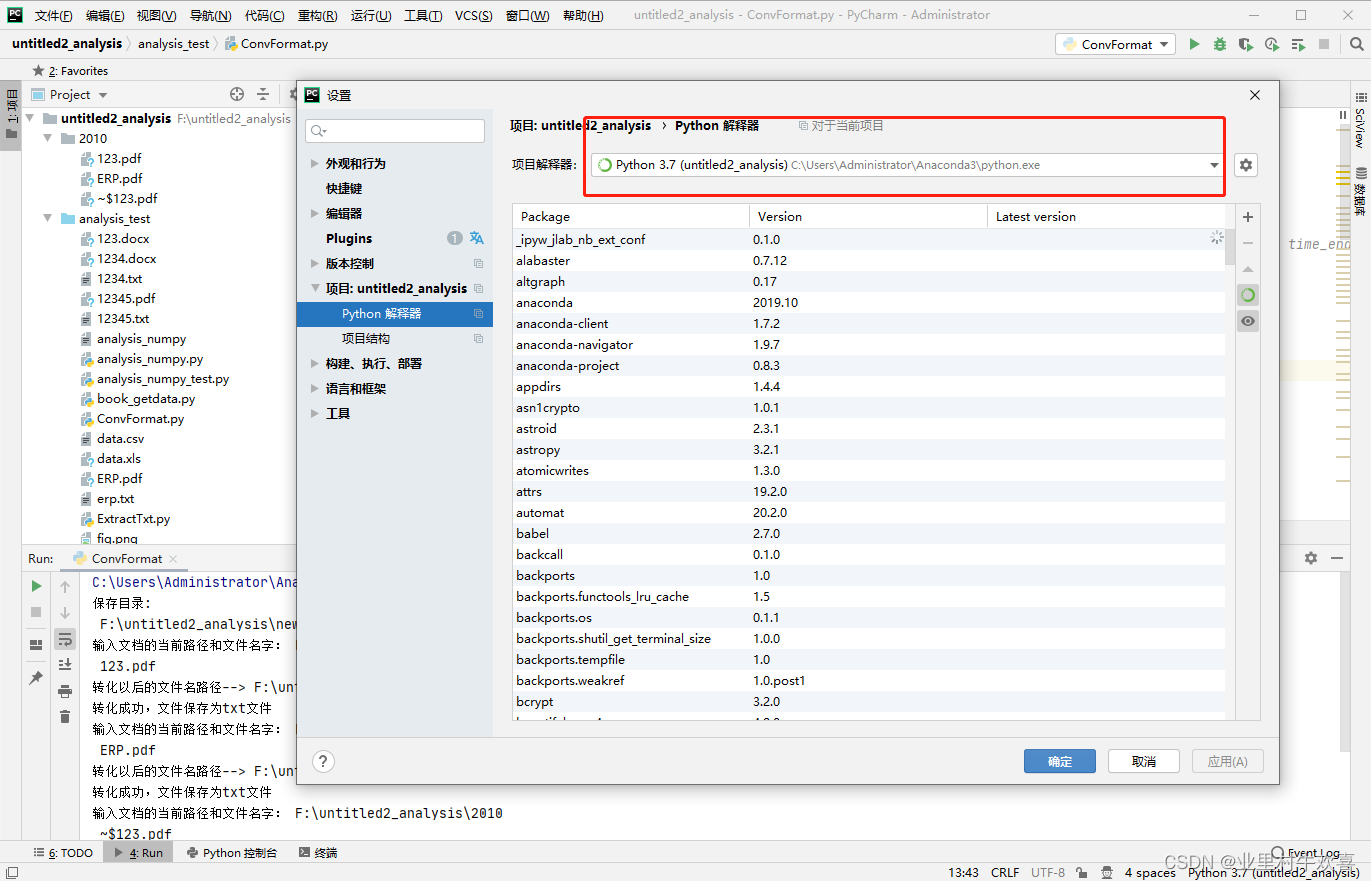
Task: Click the upgrade package up-arrow icon
Action: click(1248, 269)
